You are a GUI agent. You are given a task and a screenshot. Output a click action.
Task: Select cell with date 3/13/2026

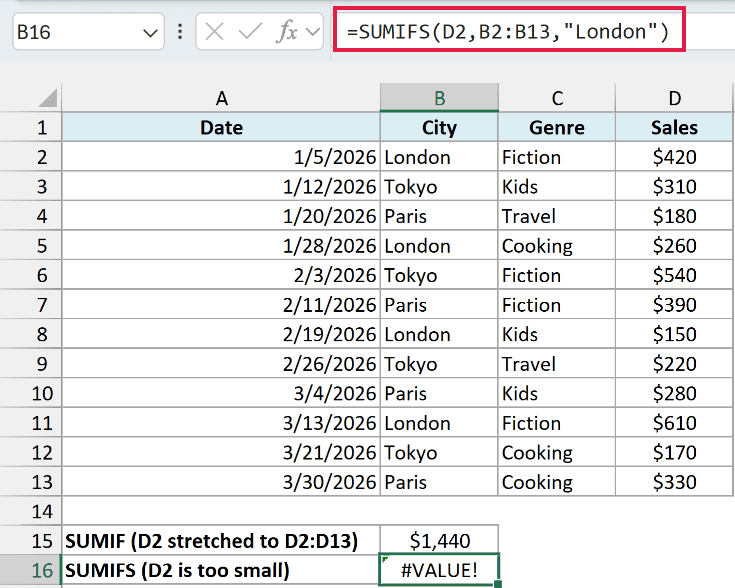coord(221,423)
